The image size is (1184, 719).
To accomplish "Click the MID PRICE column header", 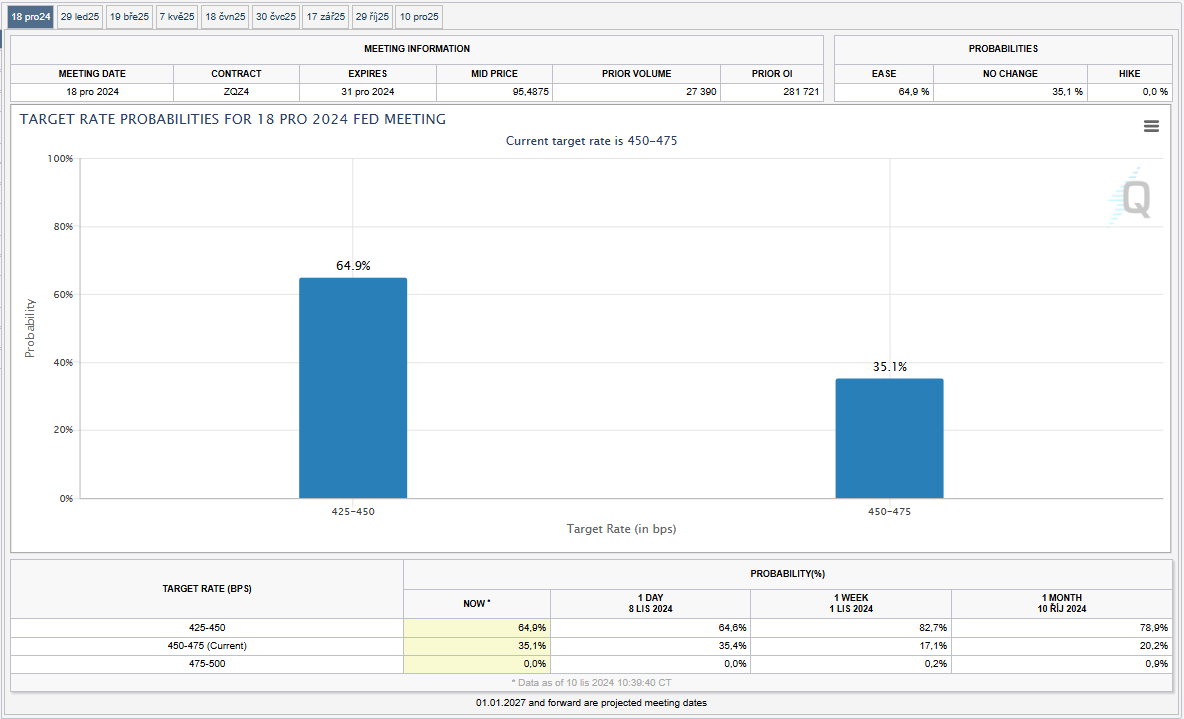I will pyautogui.click(x=495, y=74).
